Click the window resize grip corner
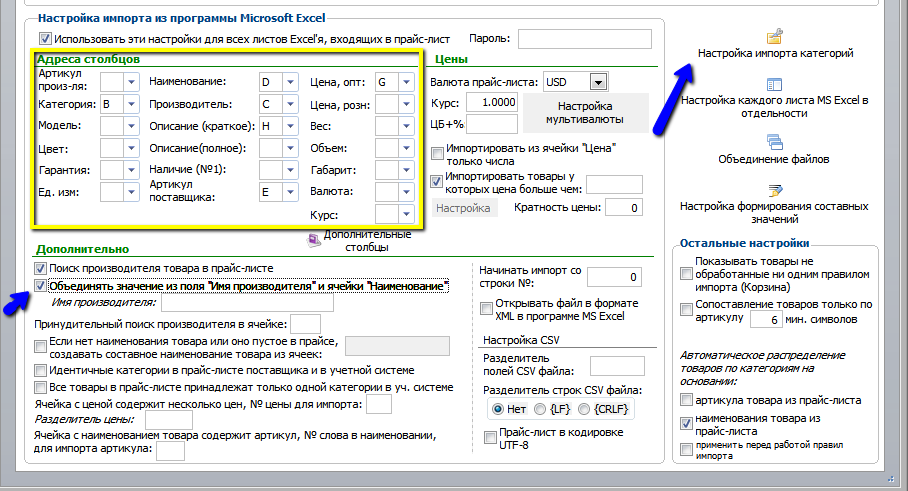The image size is (908, 491). point(889,479)
